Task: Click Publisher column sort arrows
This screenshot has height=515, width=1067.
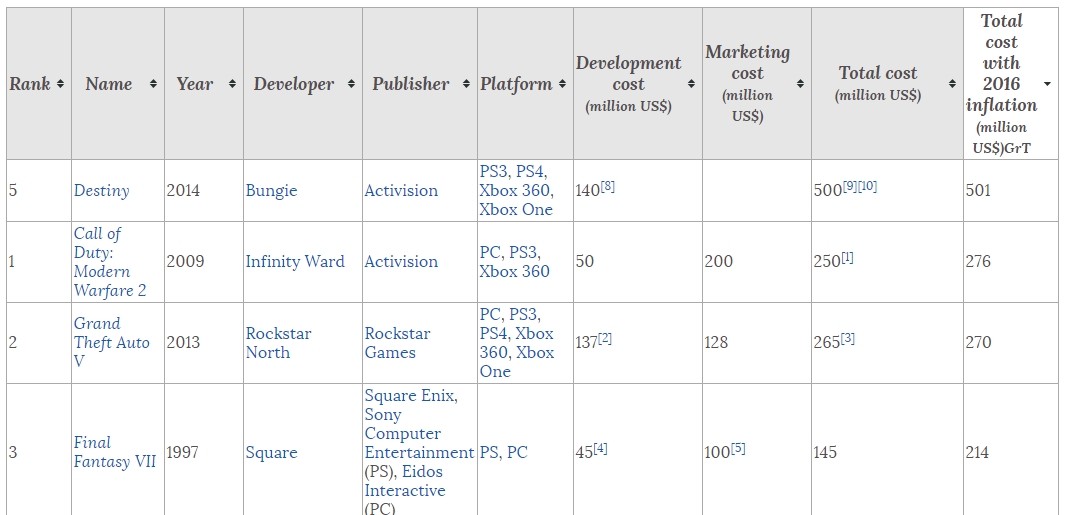Action: [466, 84]
